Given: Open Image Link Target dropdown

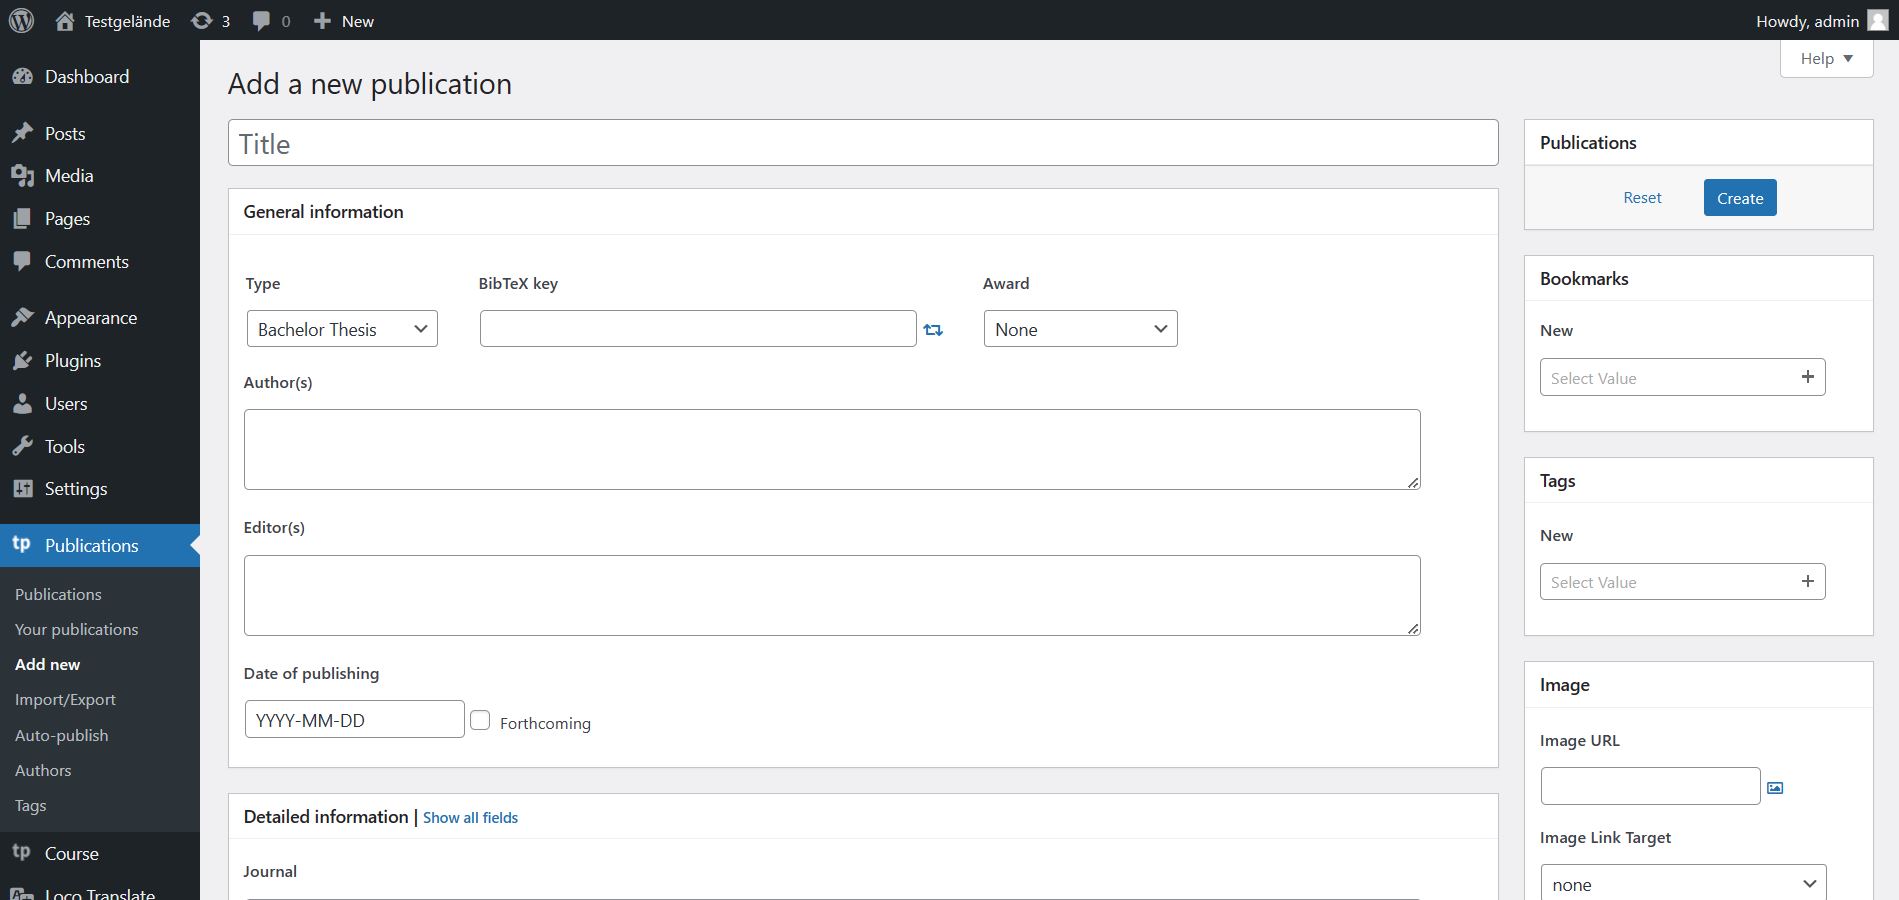Looking at the screenshot, I should pyautogui.click(x=1683, y=884).
